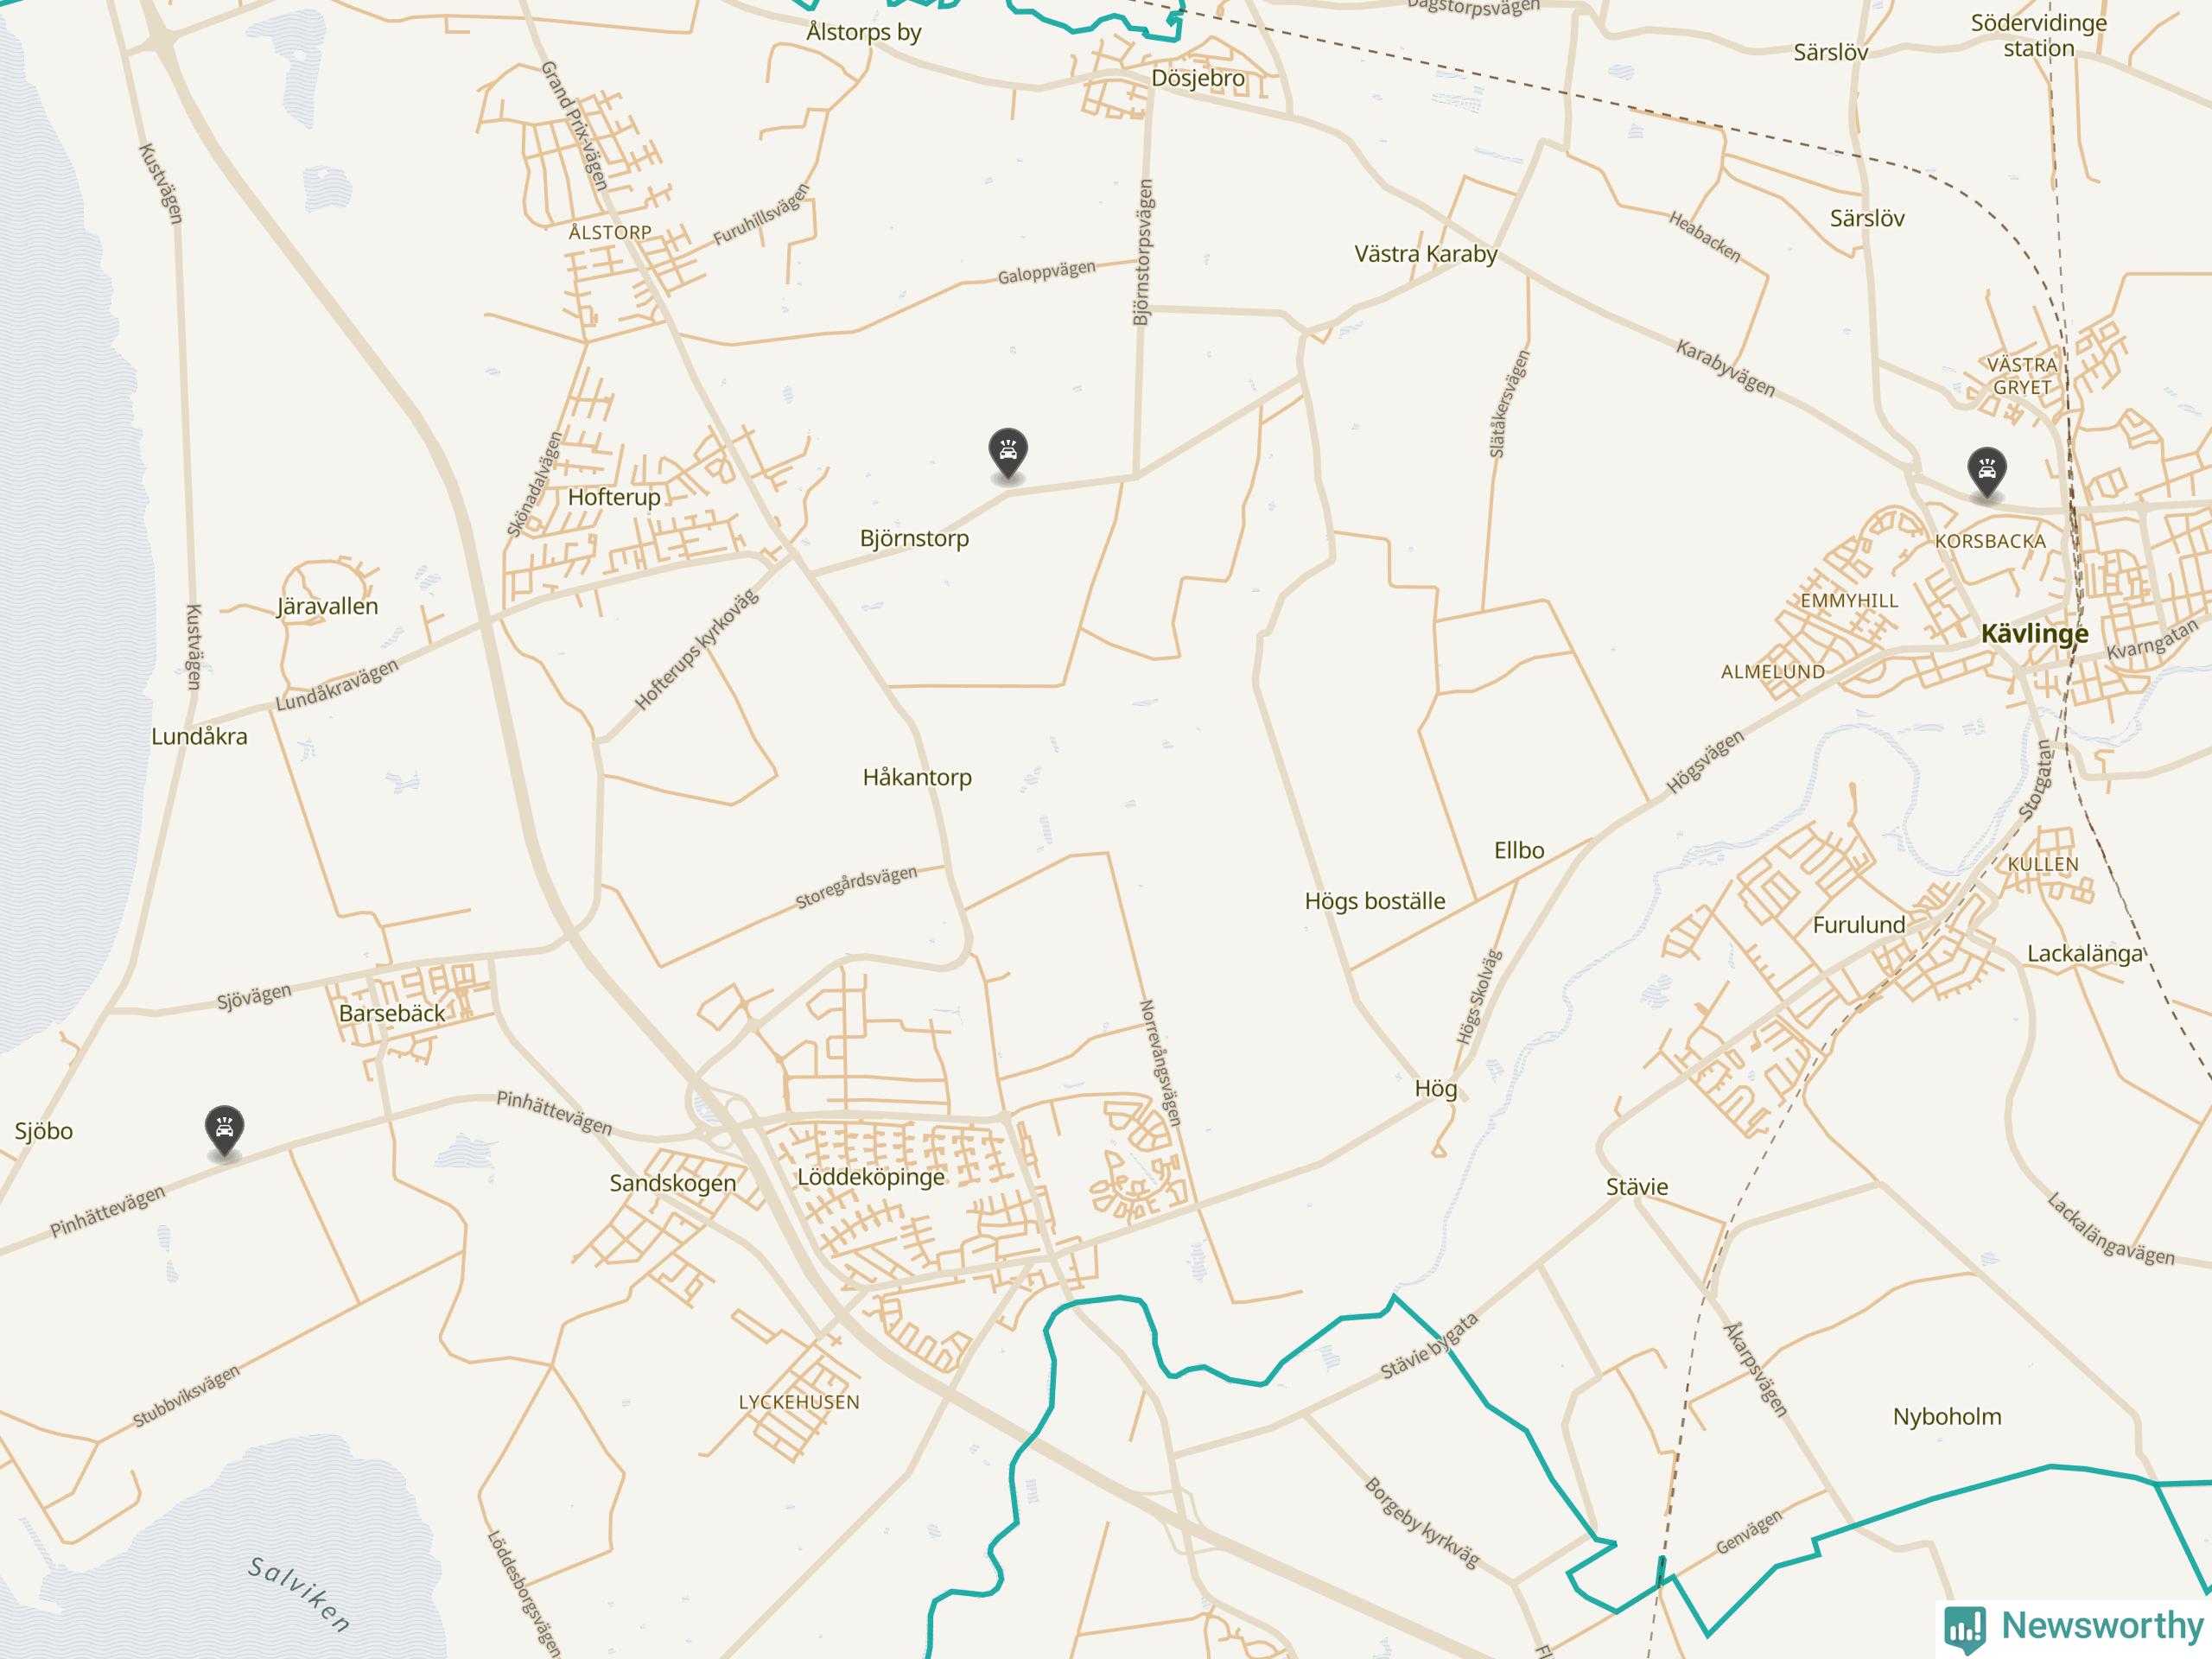2212x1659 pixels.
Task: Click the car marker near Björnstorp
Action: tap(1008, 455)
